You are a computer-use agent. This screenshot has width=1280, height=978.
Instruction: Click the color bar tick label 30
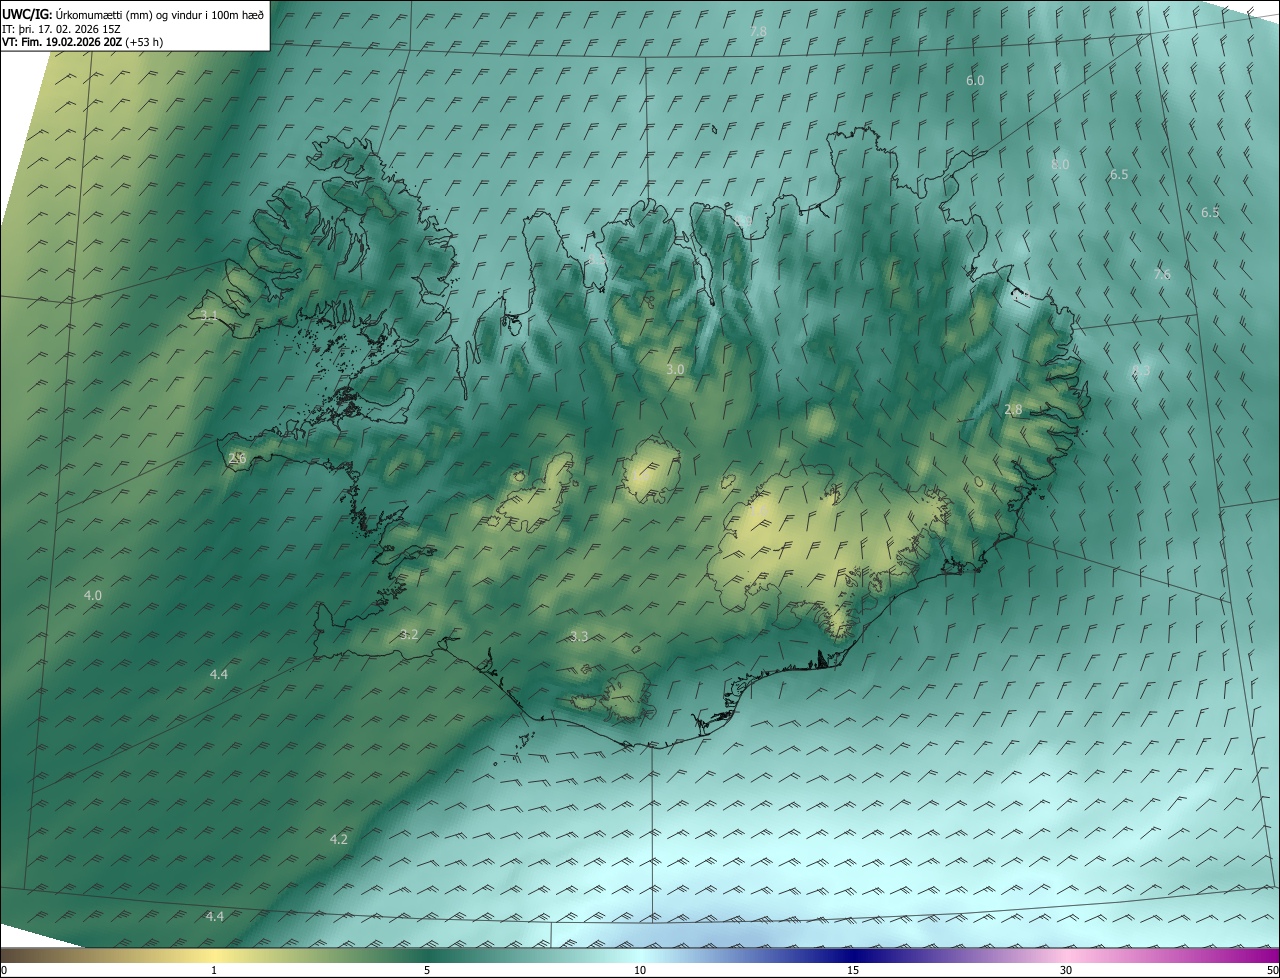coord(1066,970)
